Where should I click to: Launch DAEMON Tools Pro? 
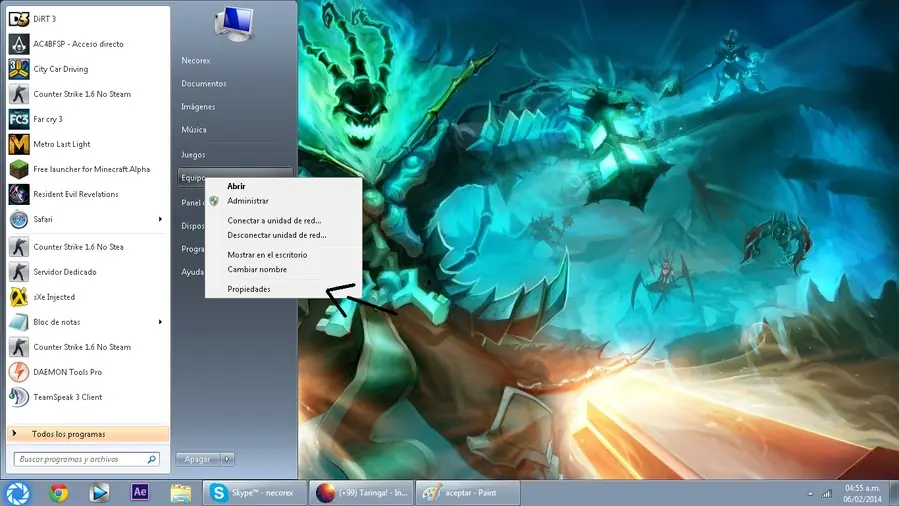coord(88,372)
